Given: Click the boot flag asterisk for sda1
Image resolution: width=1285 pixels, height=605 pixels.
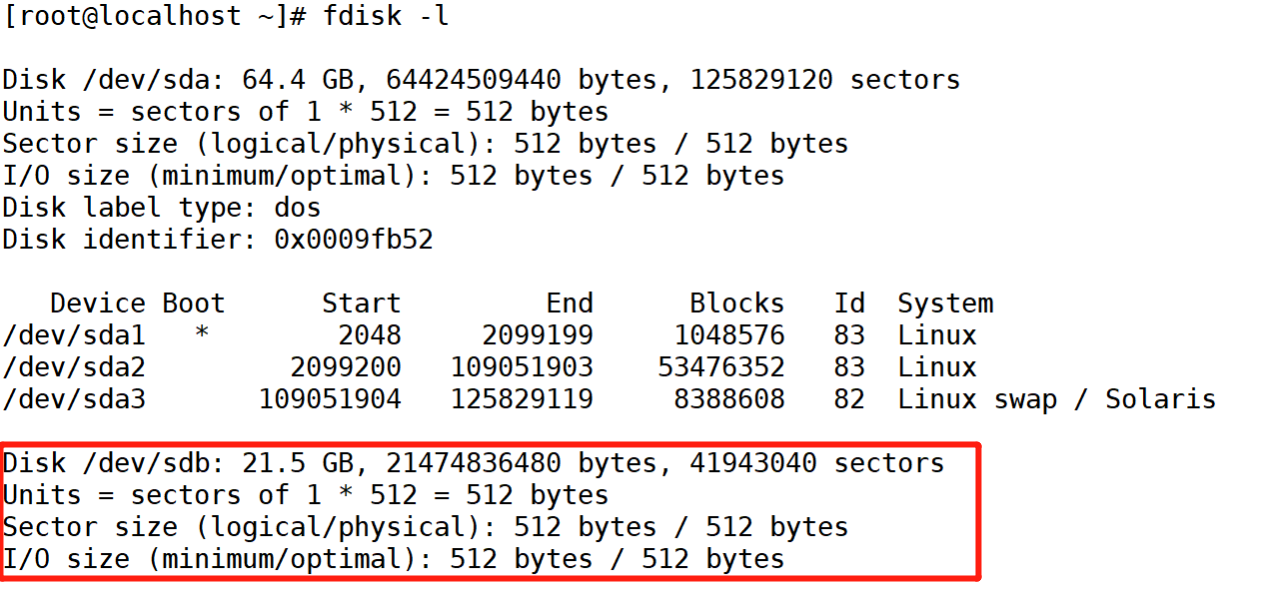Looking at the screenshot, I should pos(202,335).
